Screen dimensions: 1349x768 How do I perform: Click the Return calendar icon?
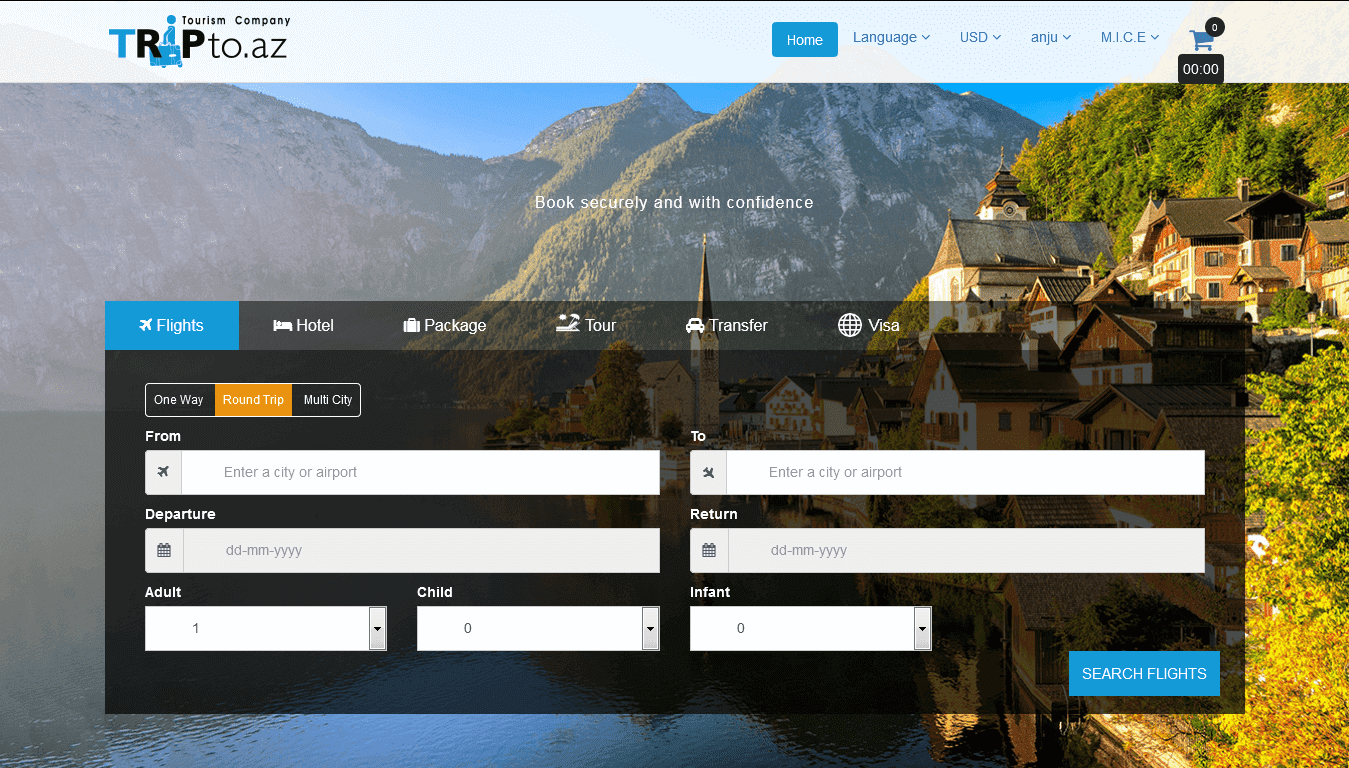point(709,550)
